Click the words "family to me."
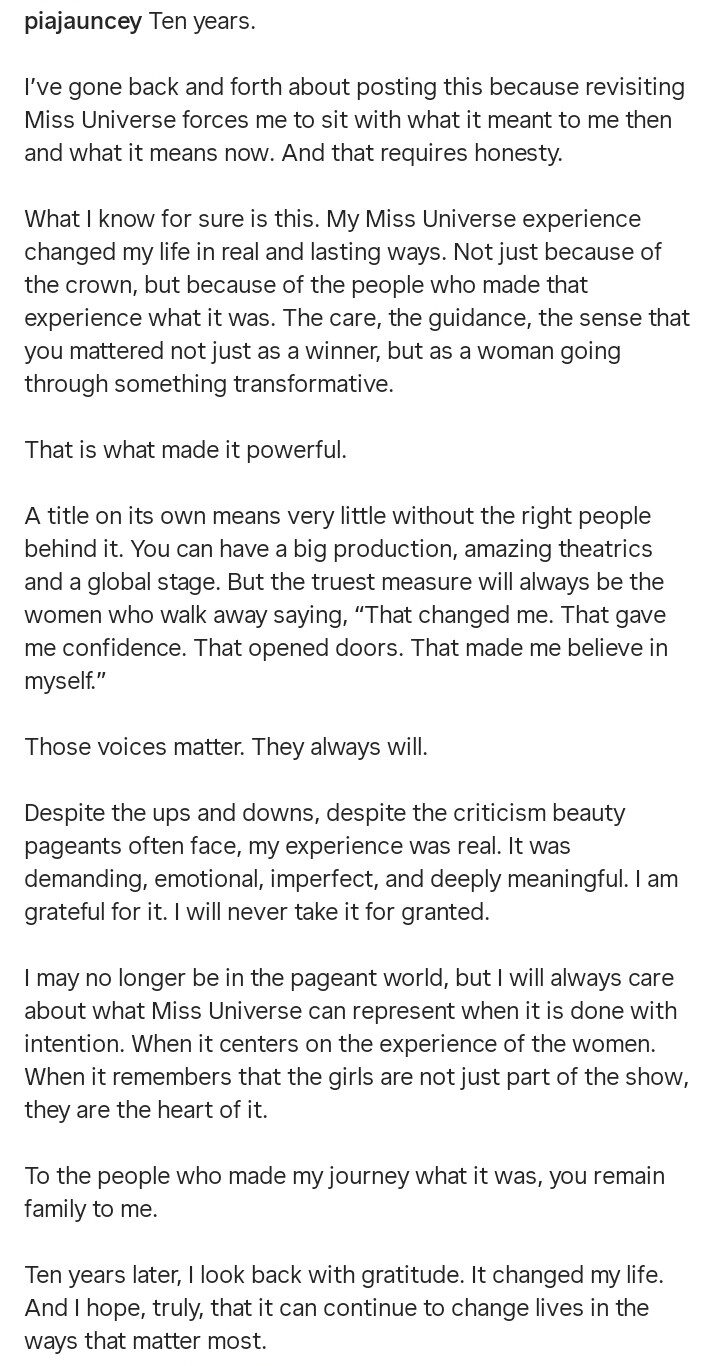720x1366 pixels. point(90,1209)
